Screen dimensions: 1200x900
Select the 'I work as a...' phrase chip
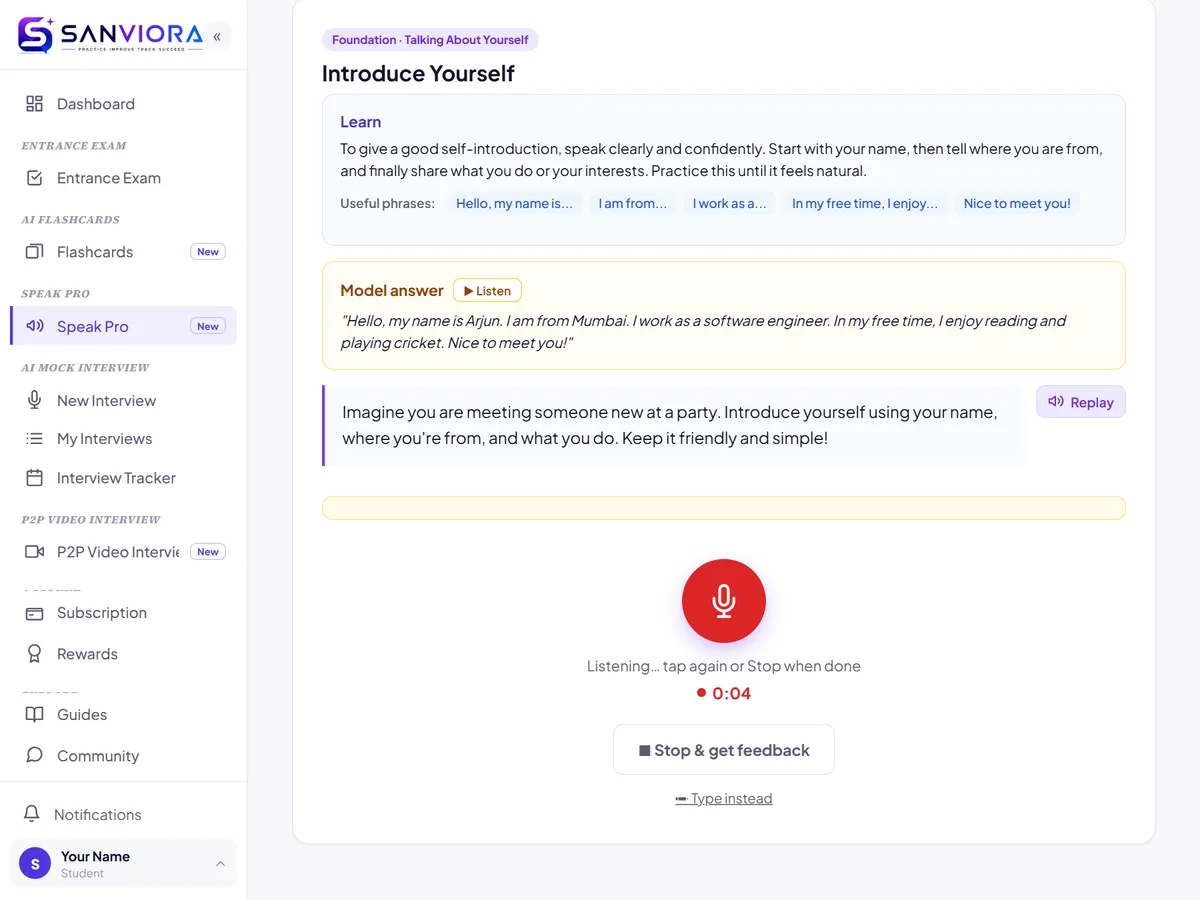coord(730,203)
